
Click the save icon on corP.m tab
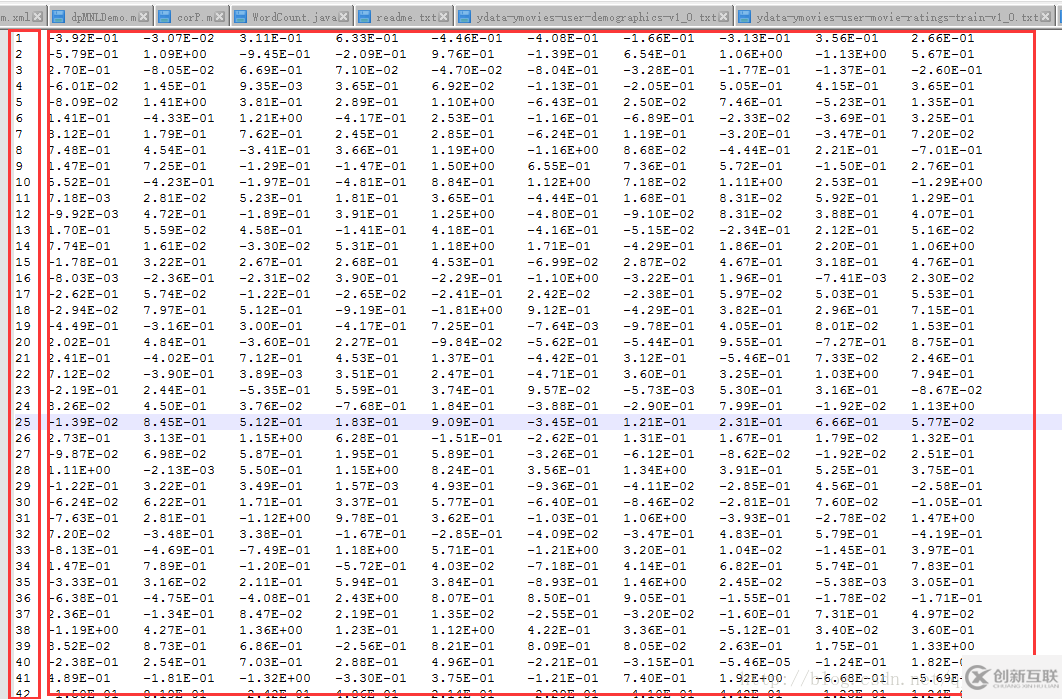165,17
